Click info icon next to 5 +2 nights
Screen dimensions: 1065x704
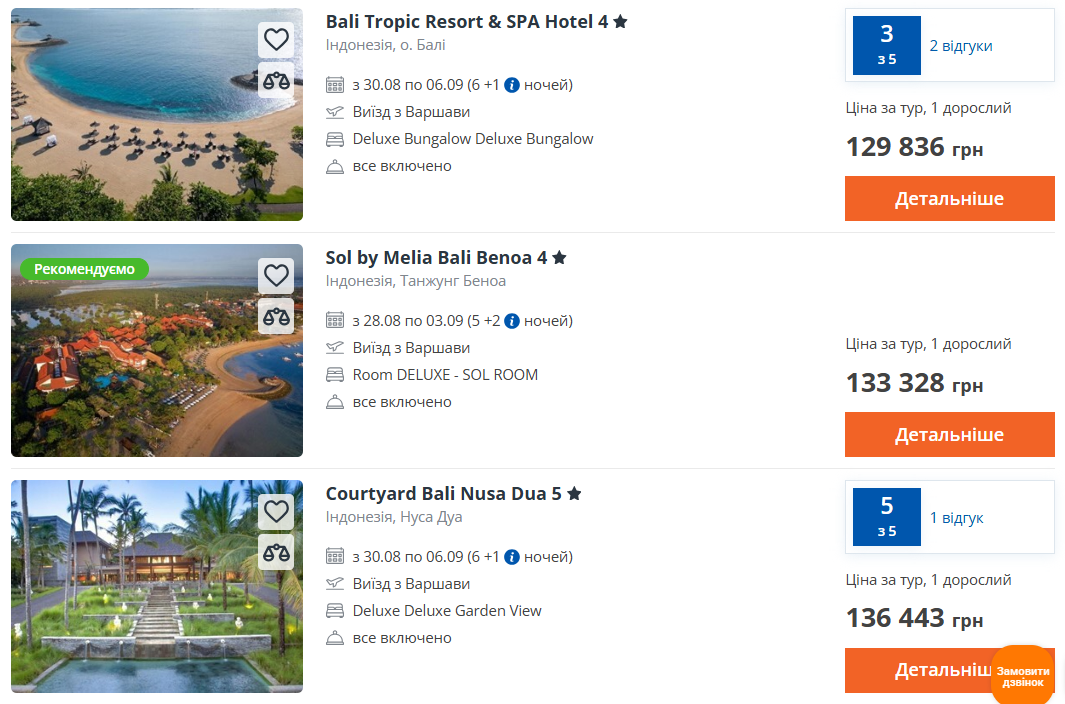(512, 321)
